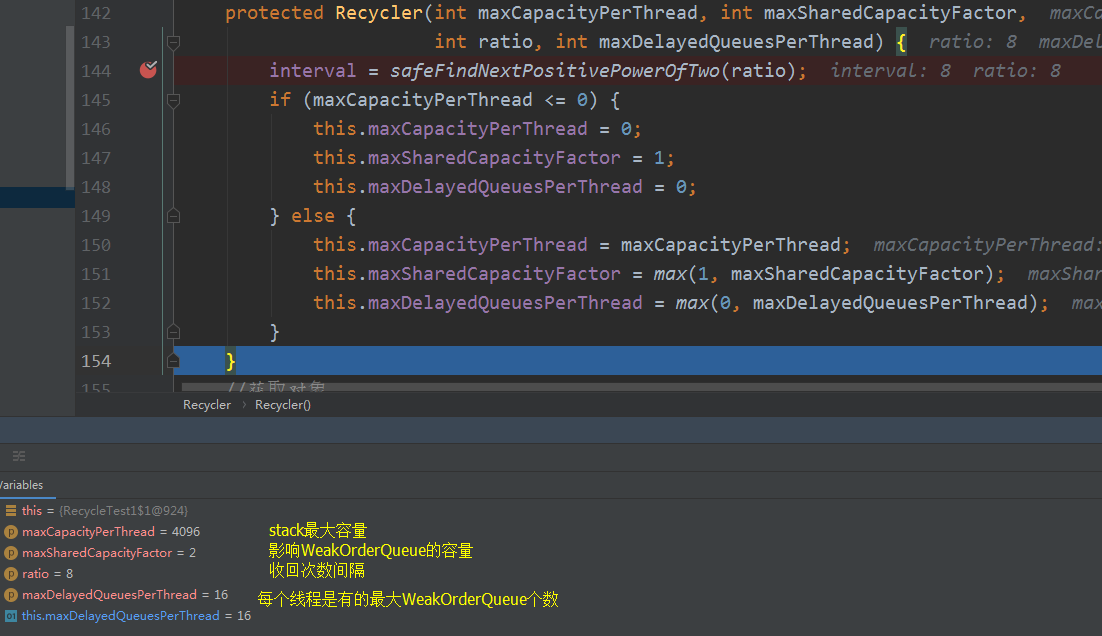Click line number 144 in gutter
This screenshot has height=636, width=1102.
tap(96, 71)
